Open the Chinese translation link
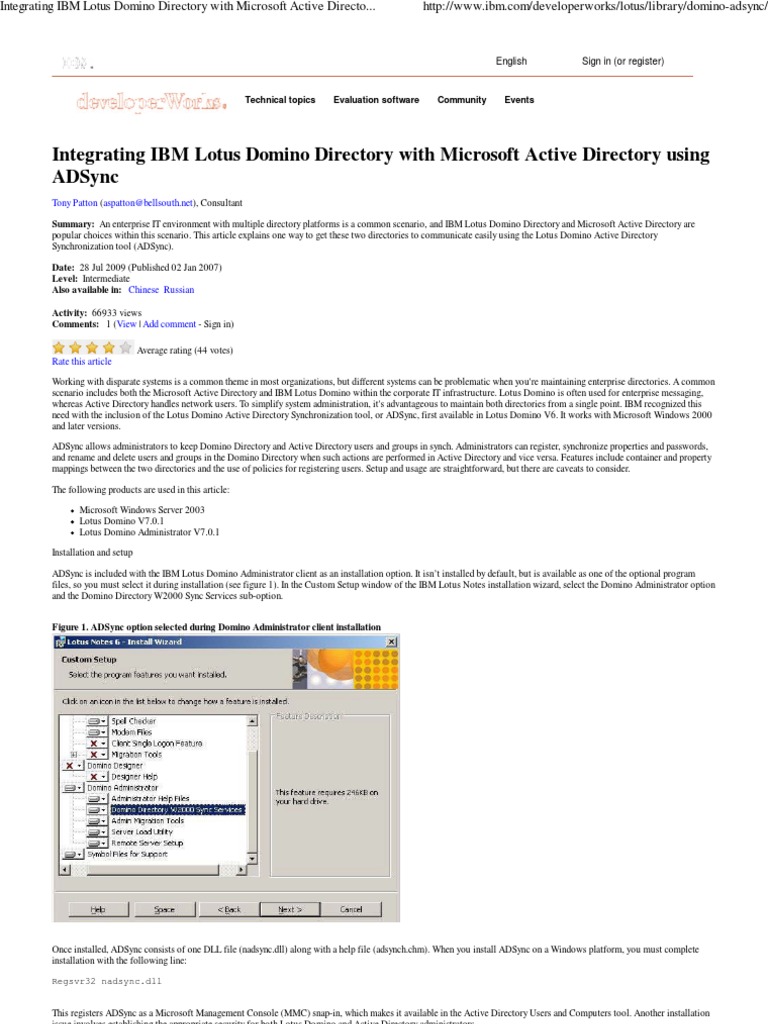The image size is (768, 1024). point(143,290)
